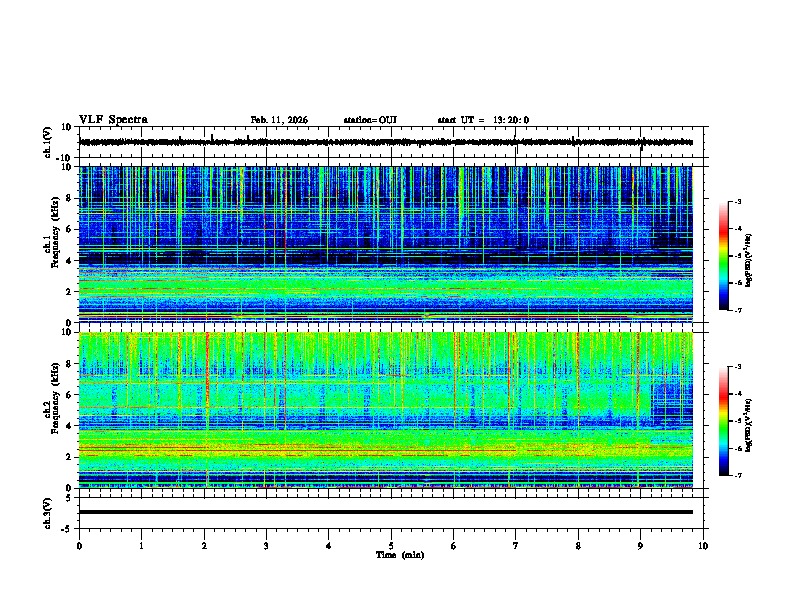The height and width of the screenshot is (612, 792).
Task: Click time axis tick label '0'
Action: tap(79, 546)
